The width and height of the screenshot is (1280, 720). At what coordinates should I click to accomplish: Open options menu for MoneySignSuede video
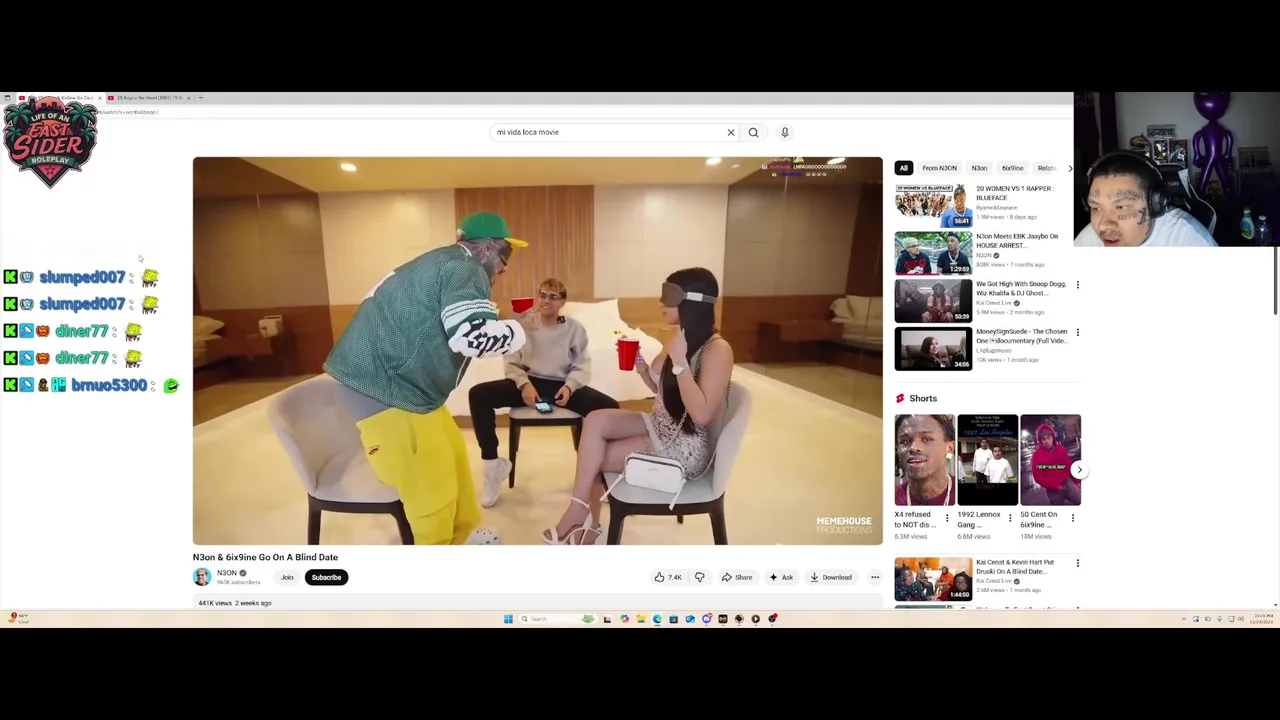(x=1077, y=332)
